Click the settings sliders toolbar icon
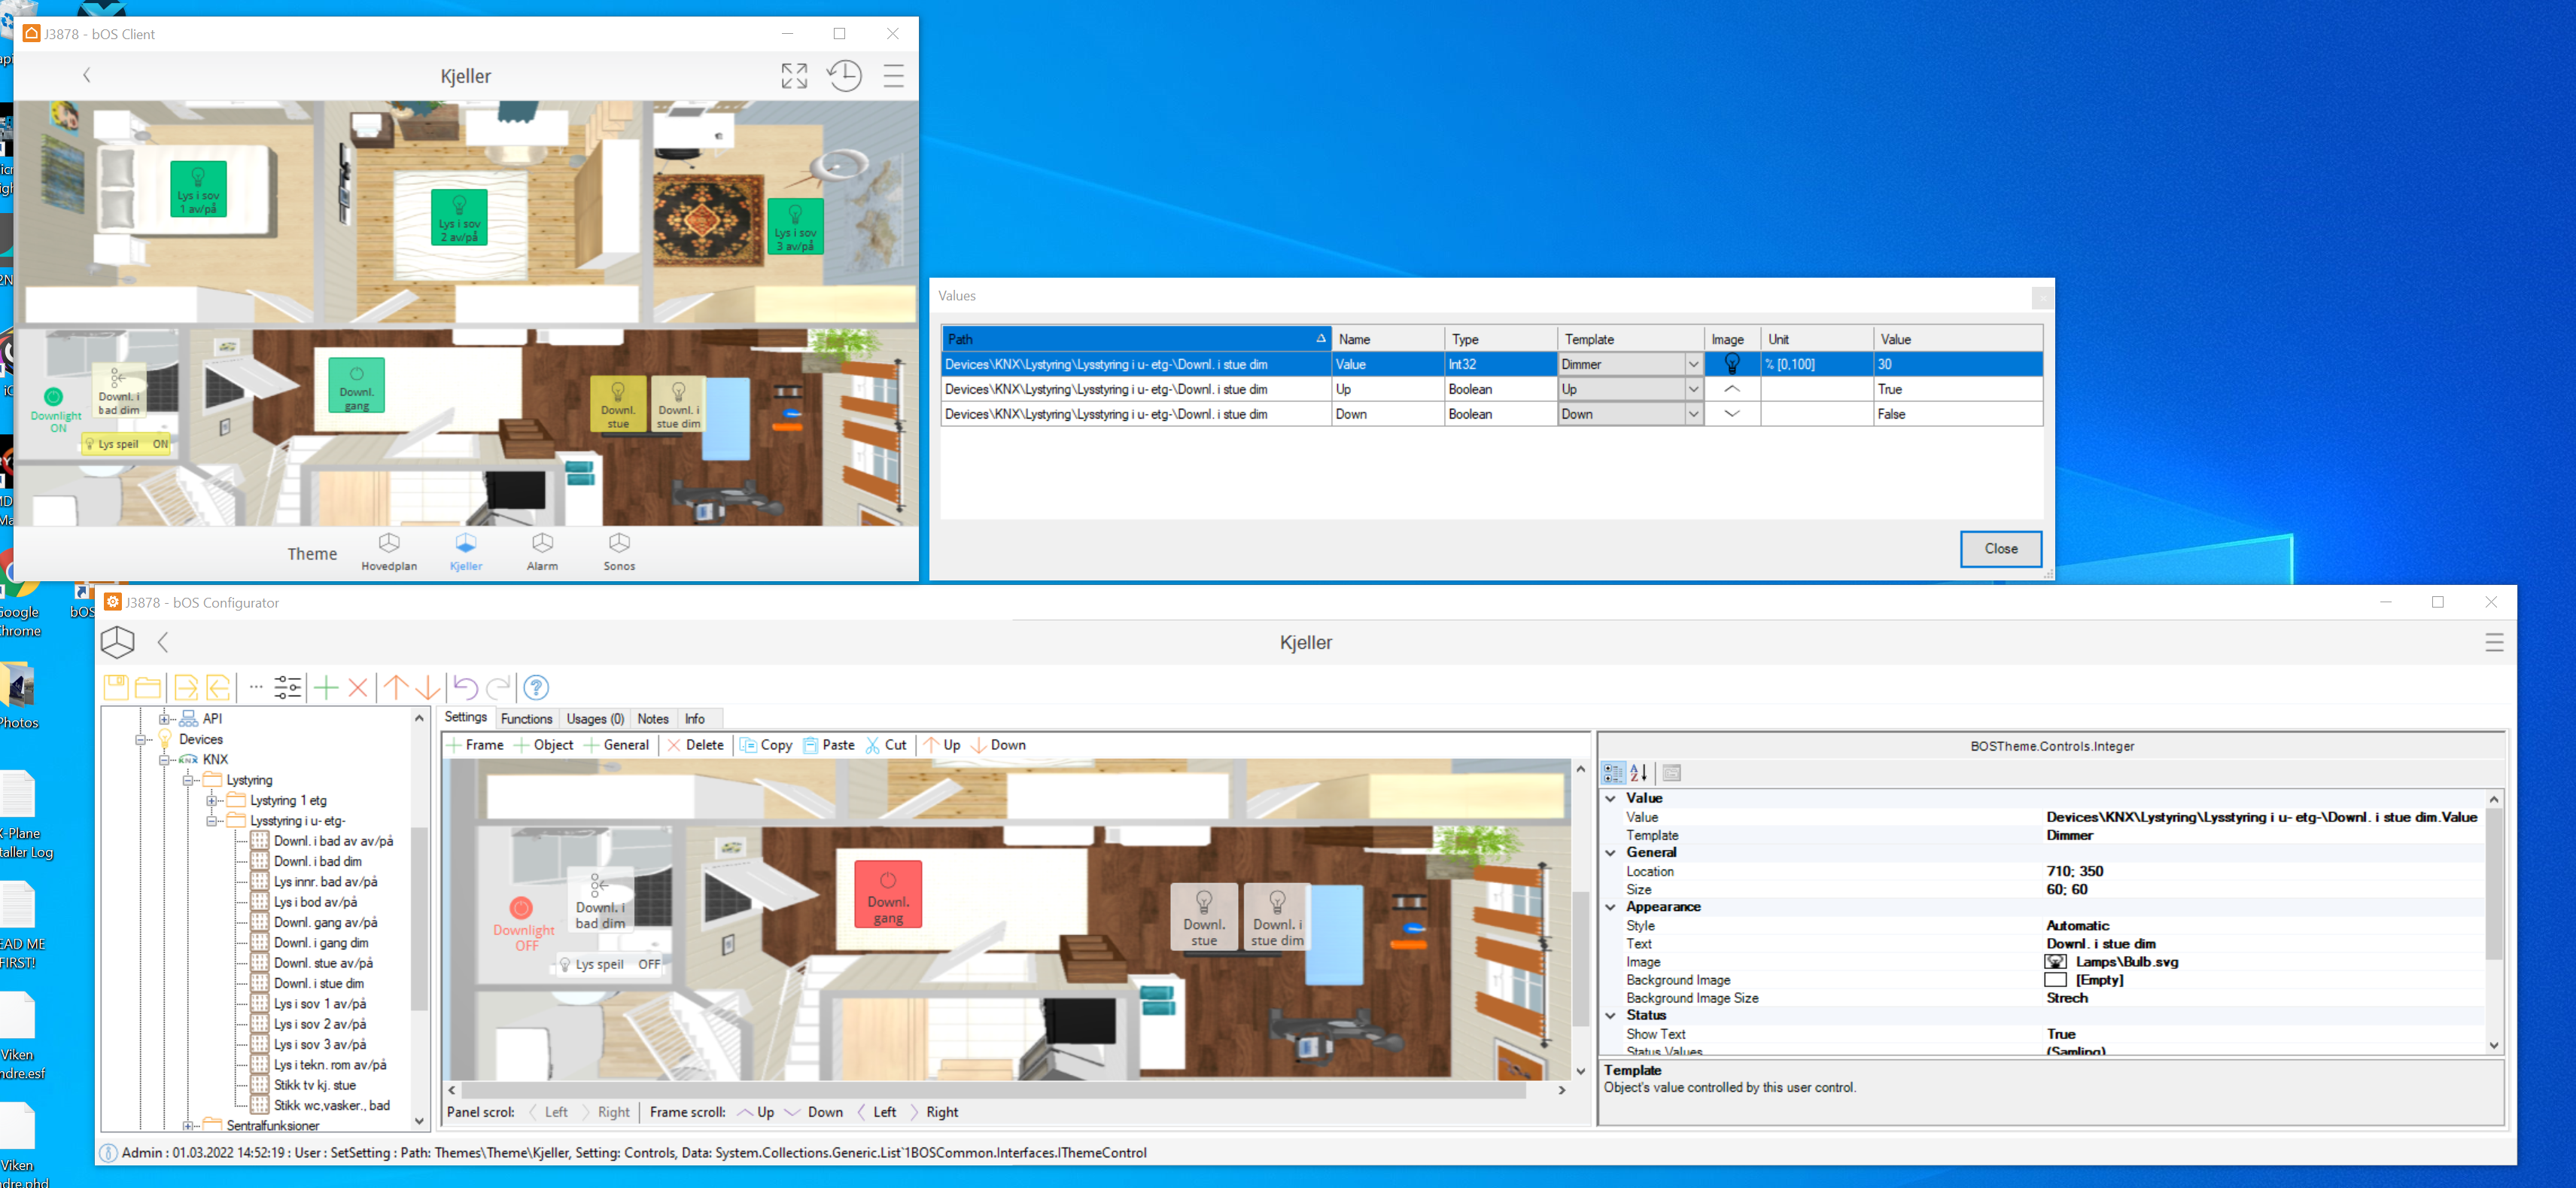Image resolution: width=2576 pixels, height=1188 pixels. pyautogui.click(x=287, y=687)
